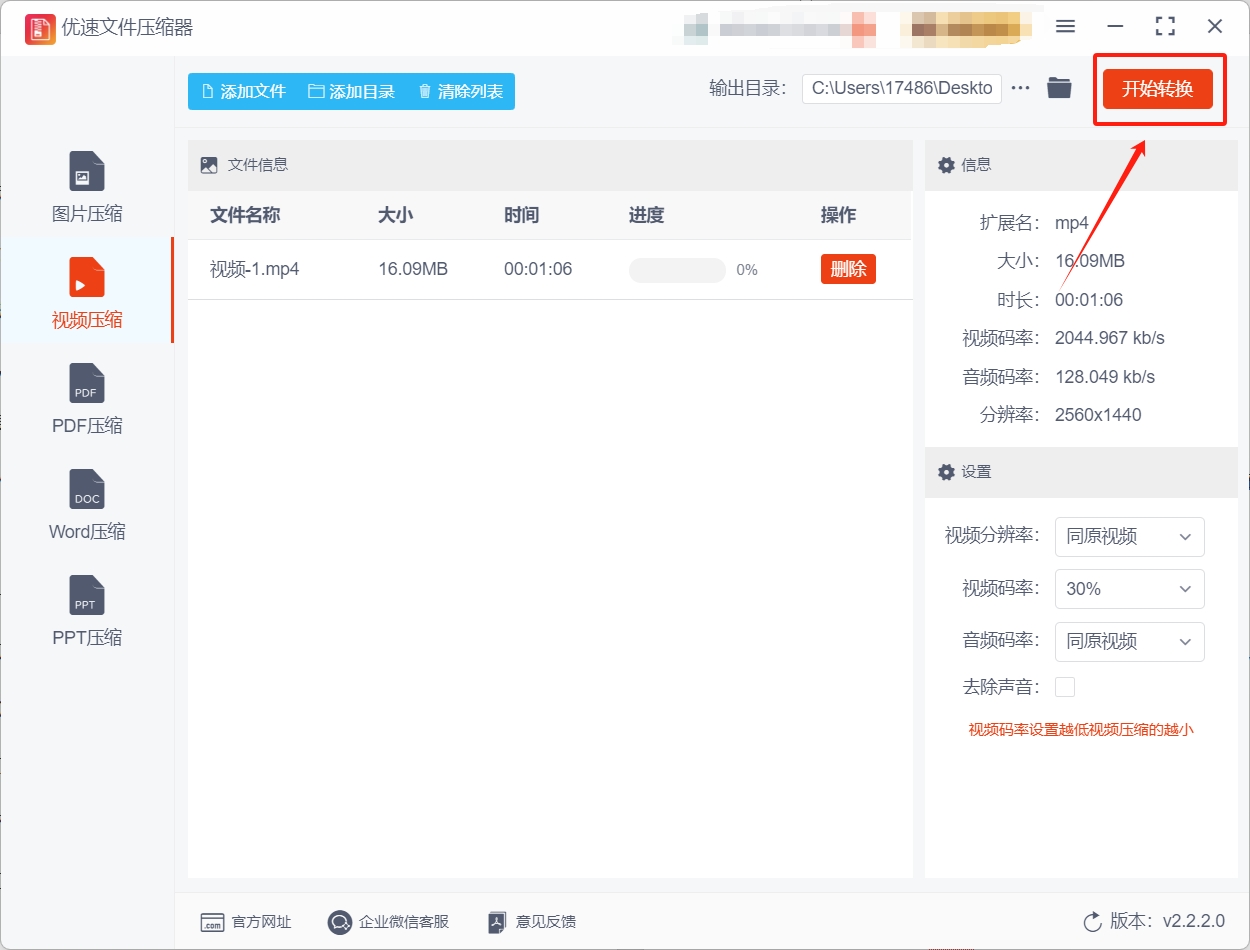
Task: Open the PDF压缩 panel
Action: [x=86, y=398]
